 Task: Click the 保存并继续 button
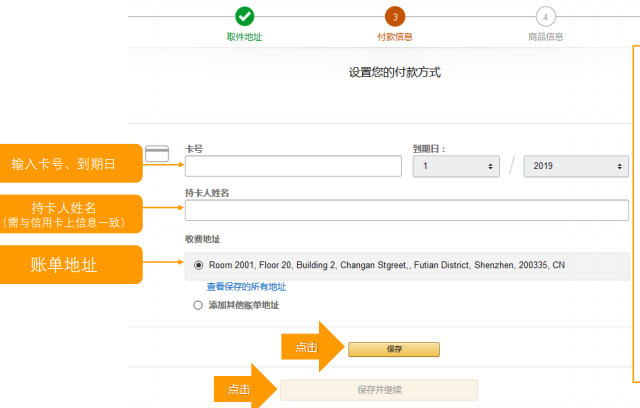(379, 389)
